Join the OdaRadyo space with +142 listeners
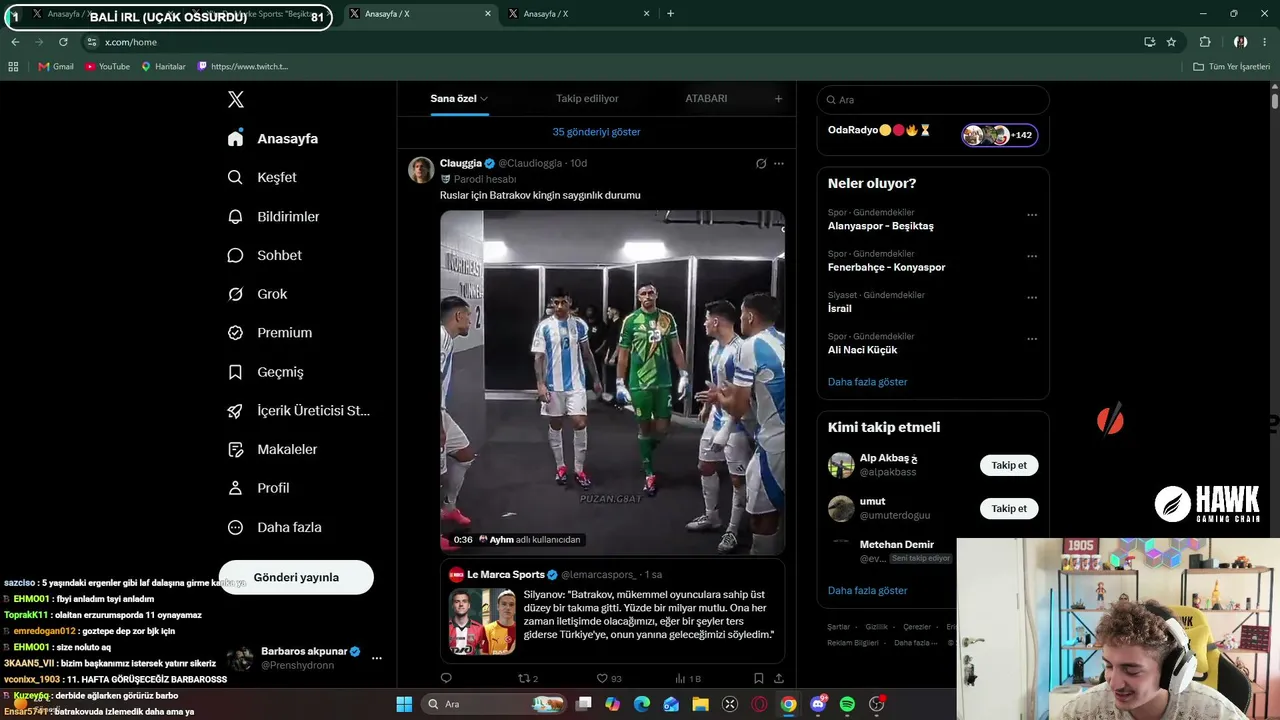 tap(1000, 135)
